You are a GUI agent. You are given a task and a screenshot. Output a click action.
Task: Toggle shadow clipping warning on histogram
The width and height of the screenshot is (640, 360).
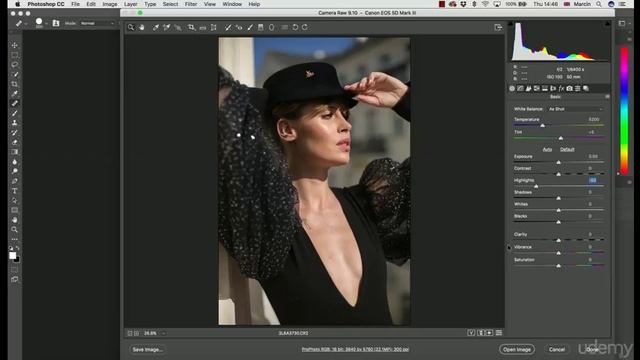pyautogui.click(x=510, y=24)
